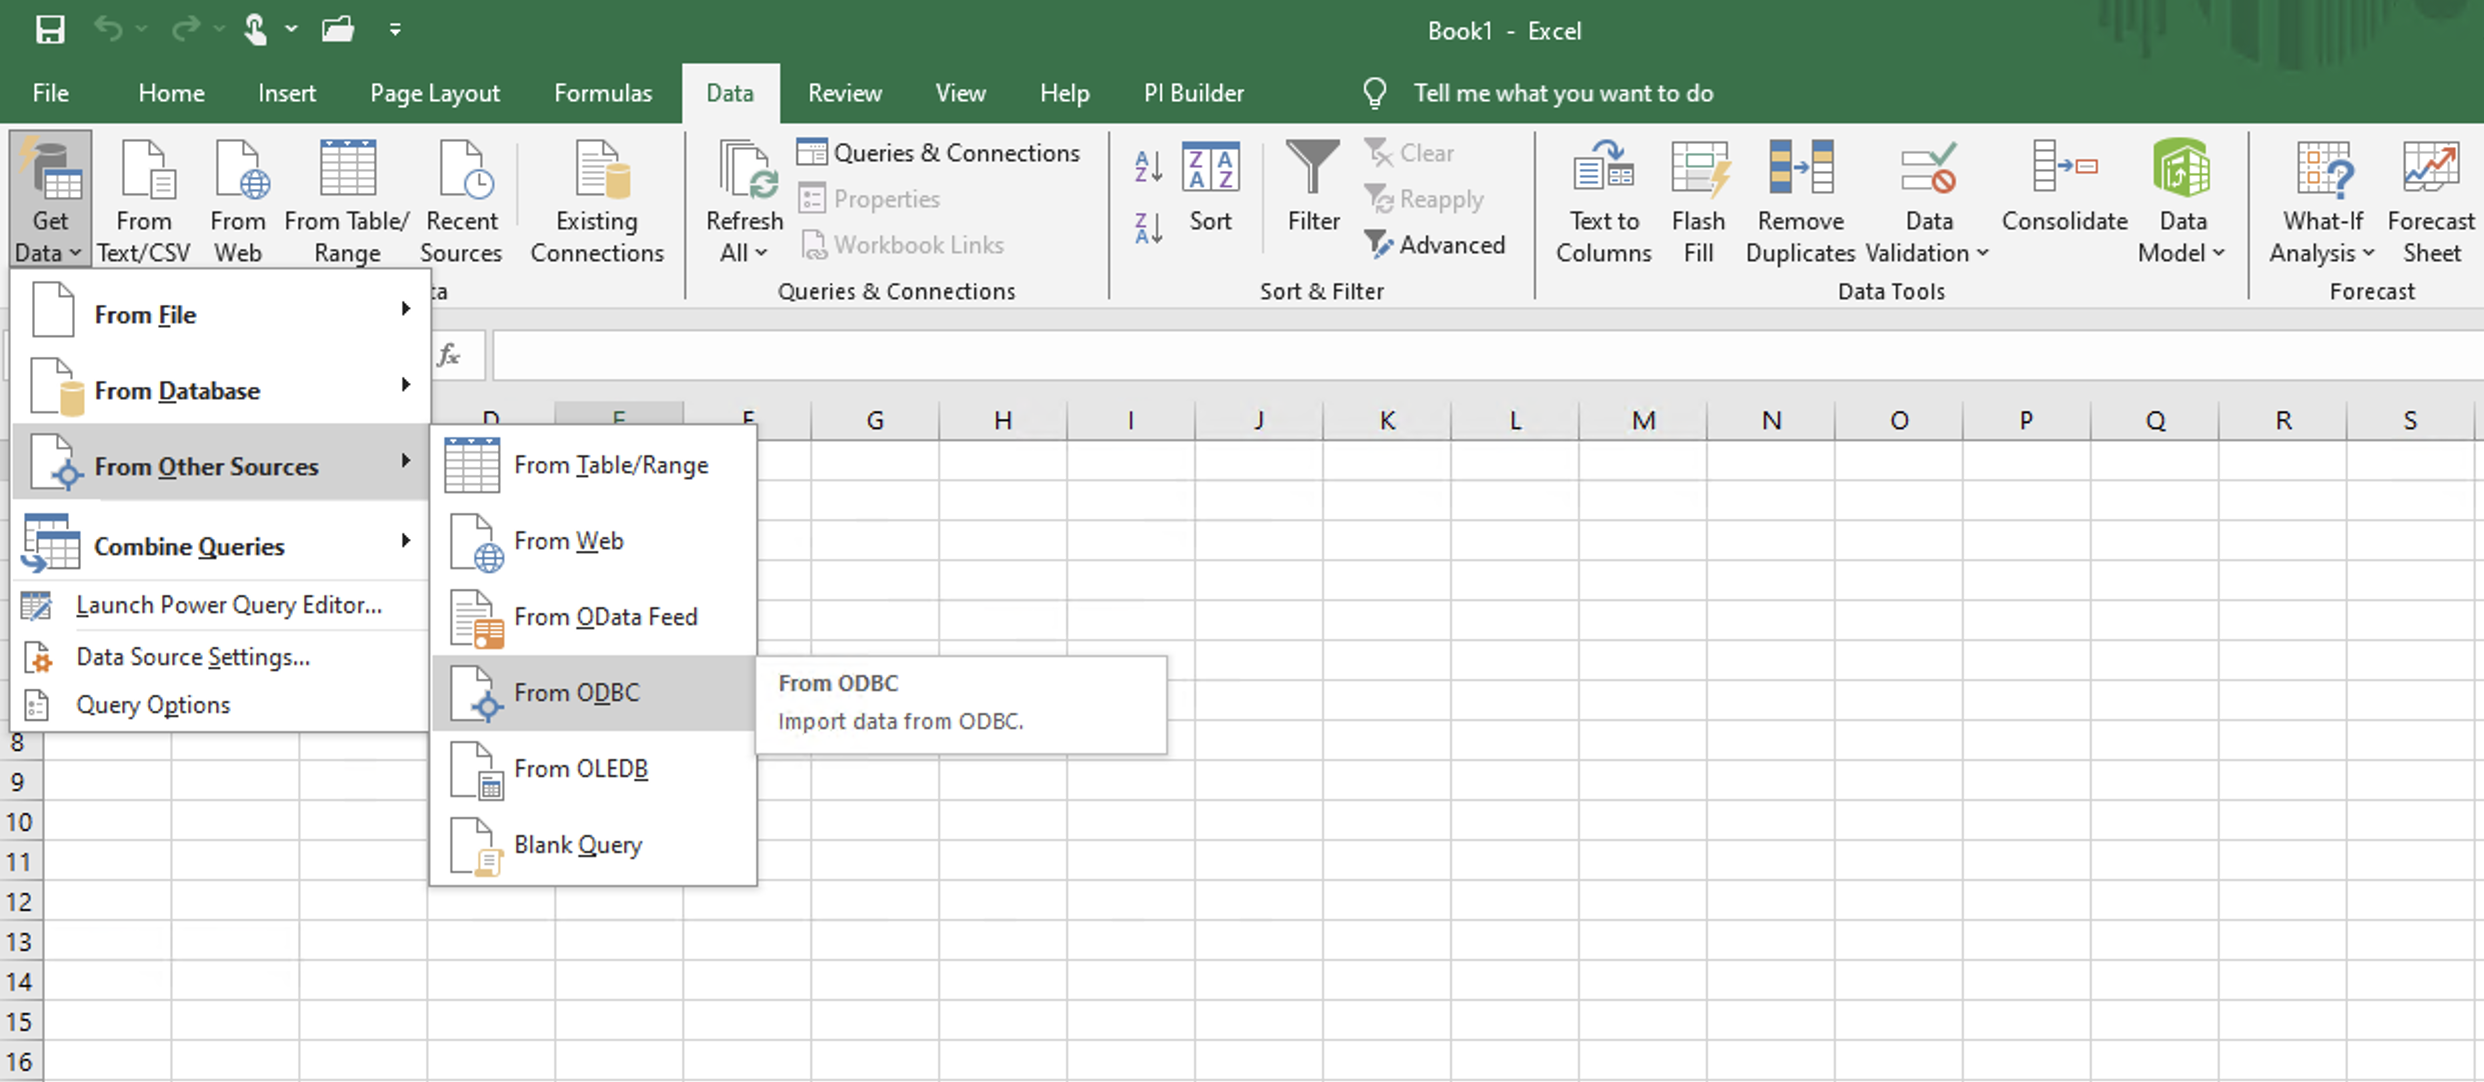Open the Data Validation dropdown

tap(1927, 197)
